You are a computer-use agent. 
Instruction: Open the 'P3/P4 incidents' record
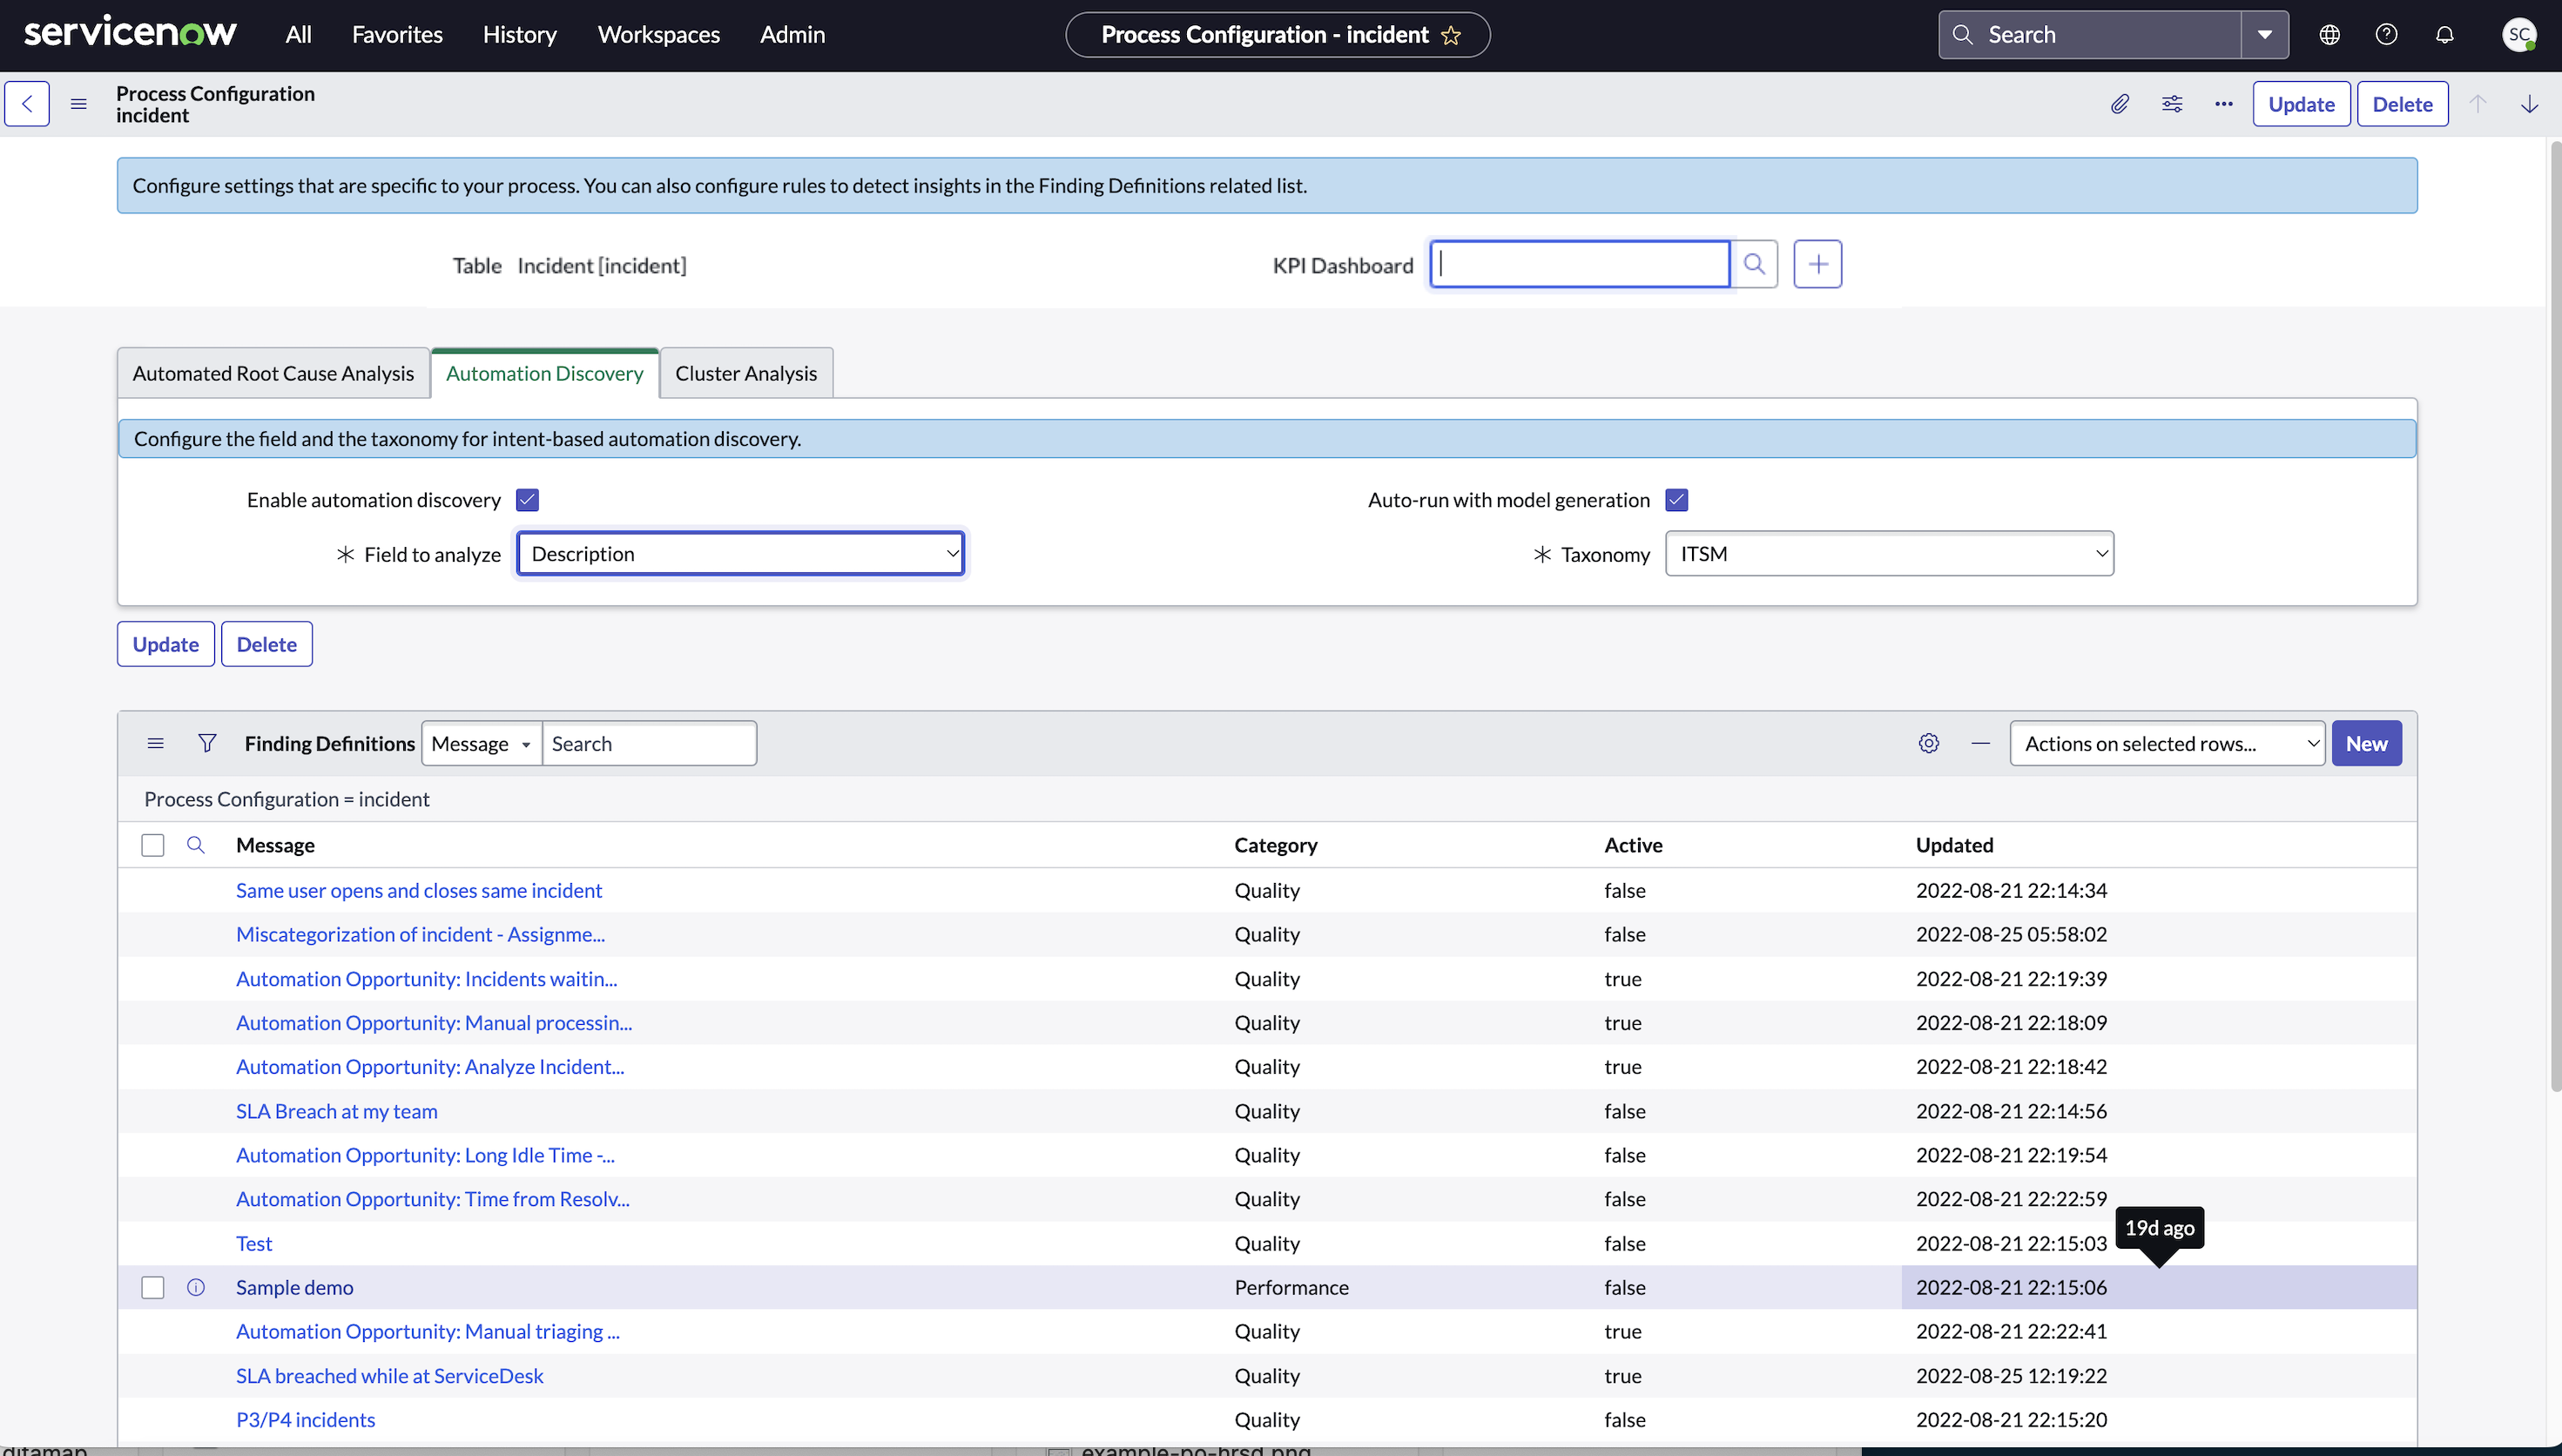click(306, 1420)
